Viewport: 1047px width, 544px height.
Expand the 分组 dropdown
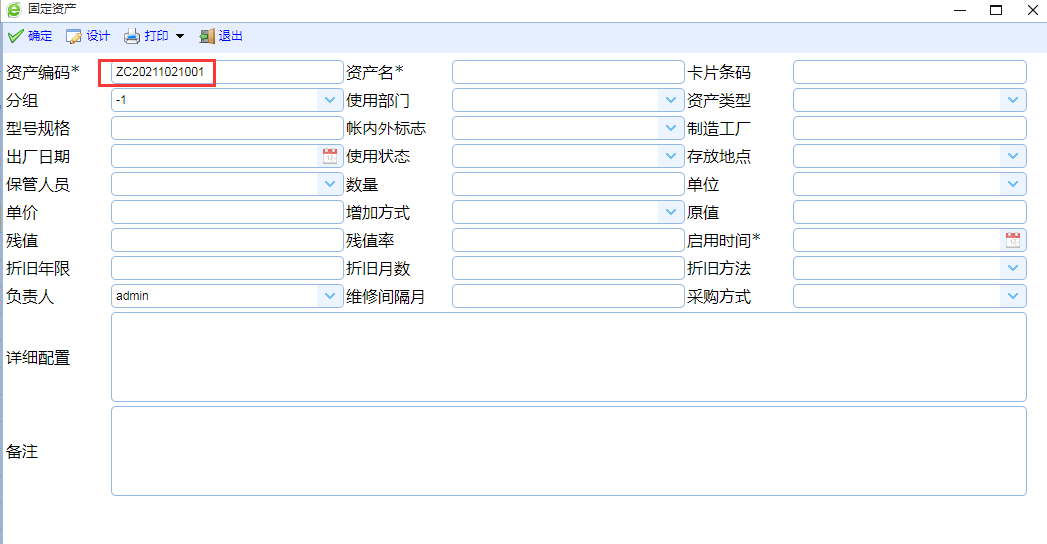tap(330, 100)
